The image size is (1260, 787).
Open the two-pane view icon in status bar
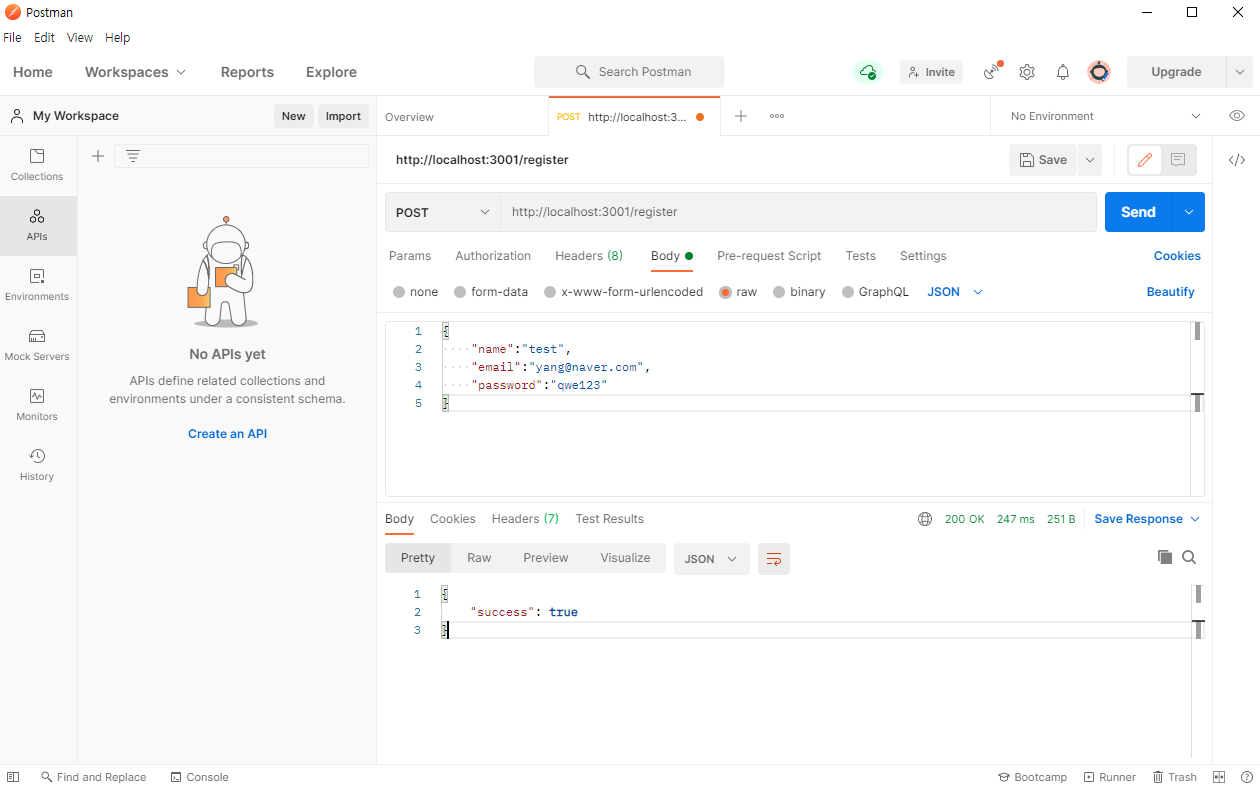pyautogui.click(x=1219, y=777)
